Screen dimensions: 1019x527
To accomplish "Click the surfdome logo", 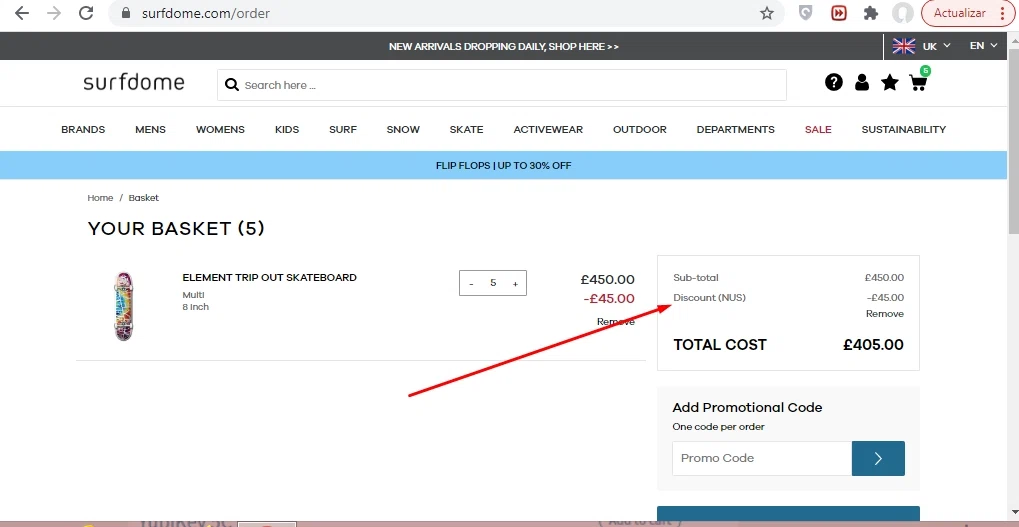I will coord(134,83).
